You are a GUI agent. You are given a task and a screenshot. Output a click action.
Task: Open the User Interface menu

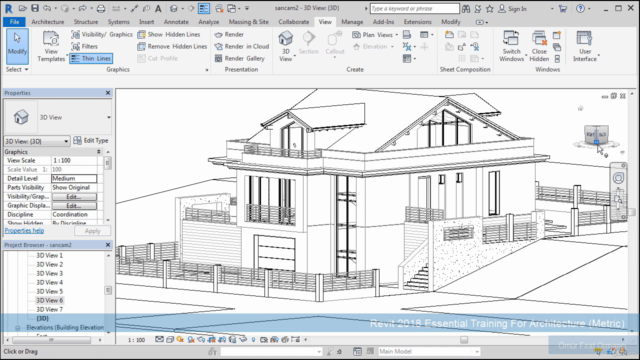pyautogui.click(x=584, y=46)
